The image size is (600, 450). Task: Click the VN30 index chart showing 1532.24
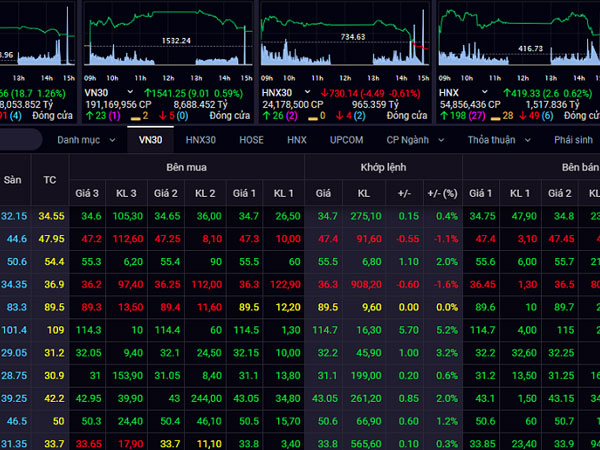(166, 40)
